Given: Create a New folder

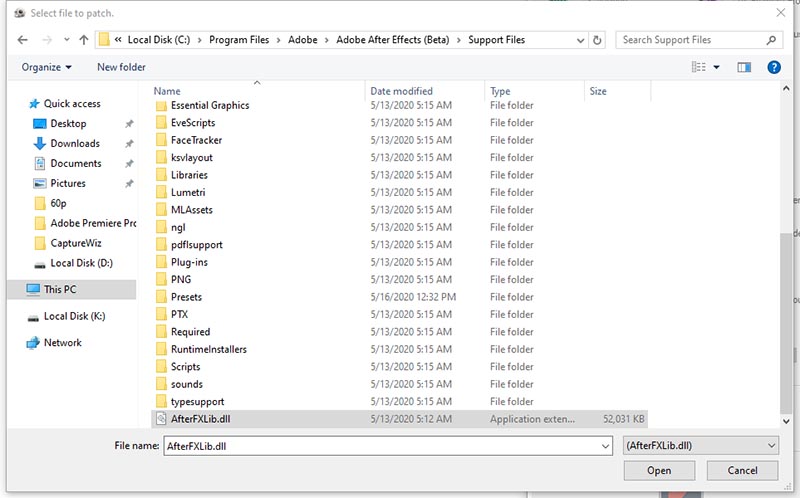Looking at the screenshot, I should [121, 67].
